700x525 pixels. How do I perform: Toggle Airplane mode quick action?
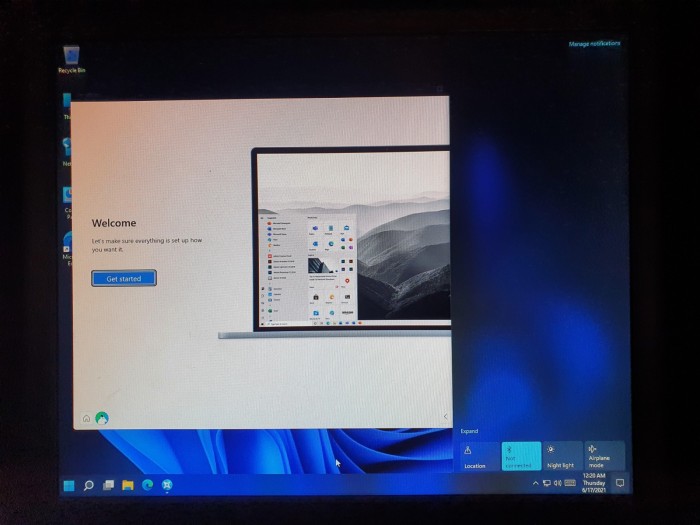tap(604, 456)
